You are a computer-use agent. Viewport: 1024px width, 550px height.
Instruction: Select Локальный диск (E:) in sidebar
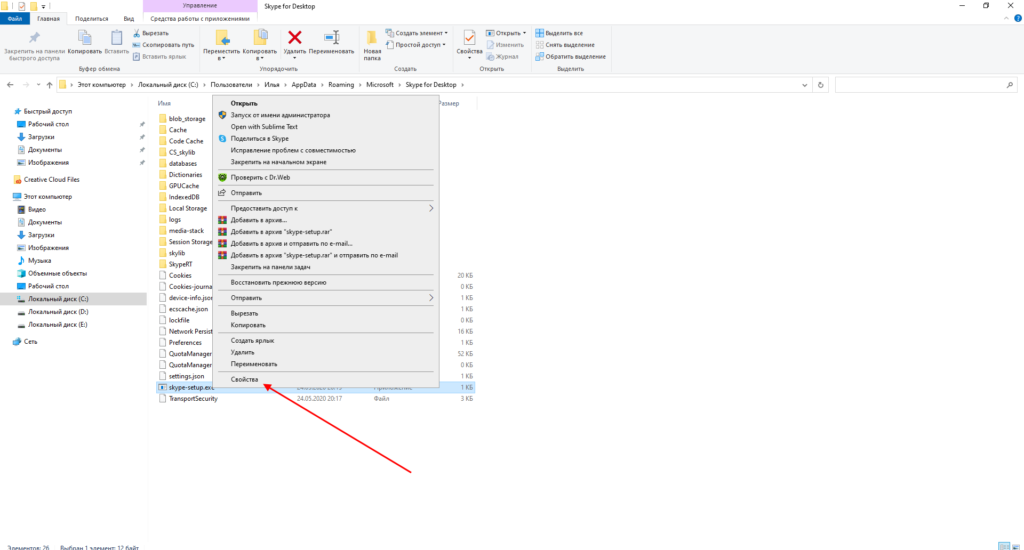[x=57, y=325]
